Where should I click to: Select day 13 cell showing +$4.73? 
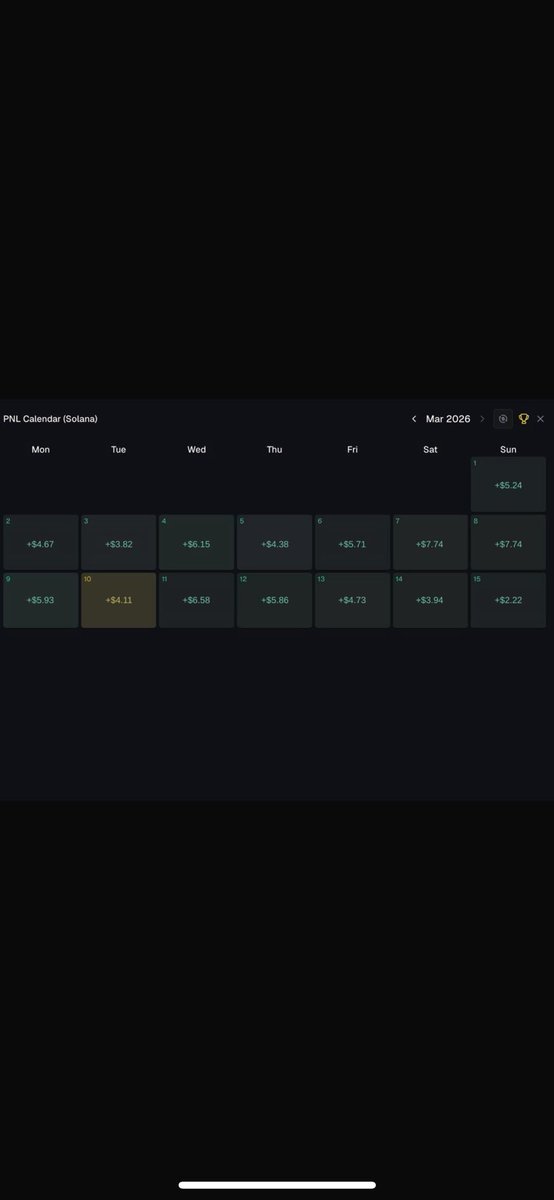352,600
